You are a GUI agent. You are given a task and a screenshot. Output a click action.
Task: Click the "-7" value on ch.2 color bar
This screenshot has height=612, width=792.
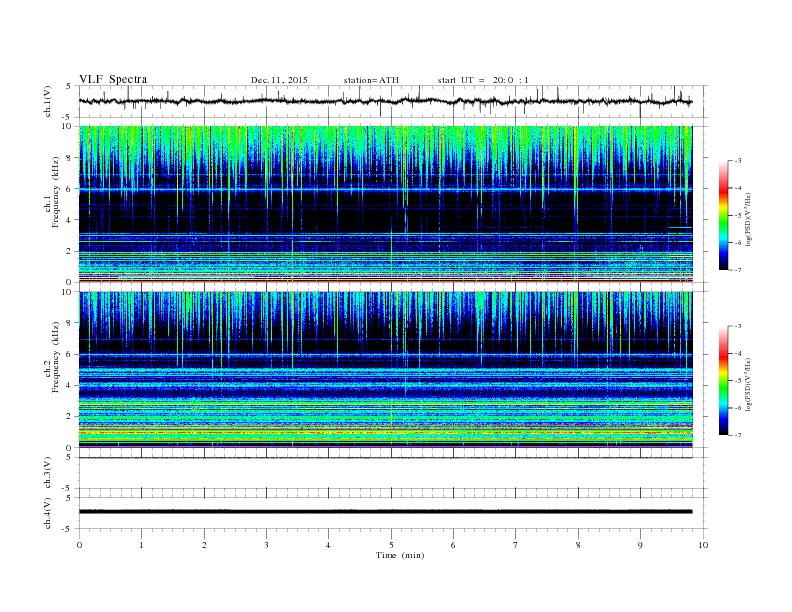click(737, 435)
